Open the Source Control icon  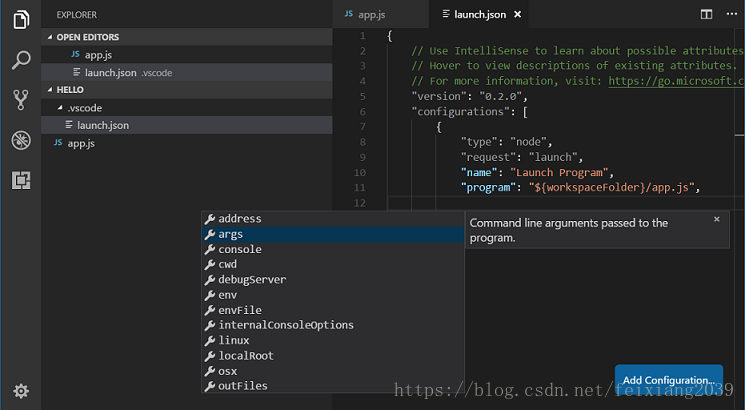coord(21,100)
